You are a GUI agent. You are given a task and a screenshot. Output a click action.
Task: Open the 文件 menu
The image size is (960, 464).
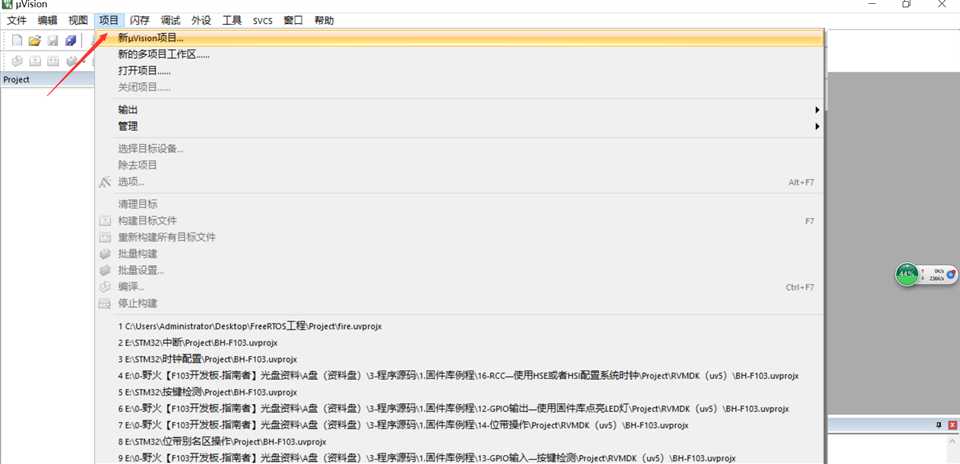[17, 20]
